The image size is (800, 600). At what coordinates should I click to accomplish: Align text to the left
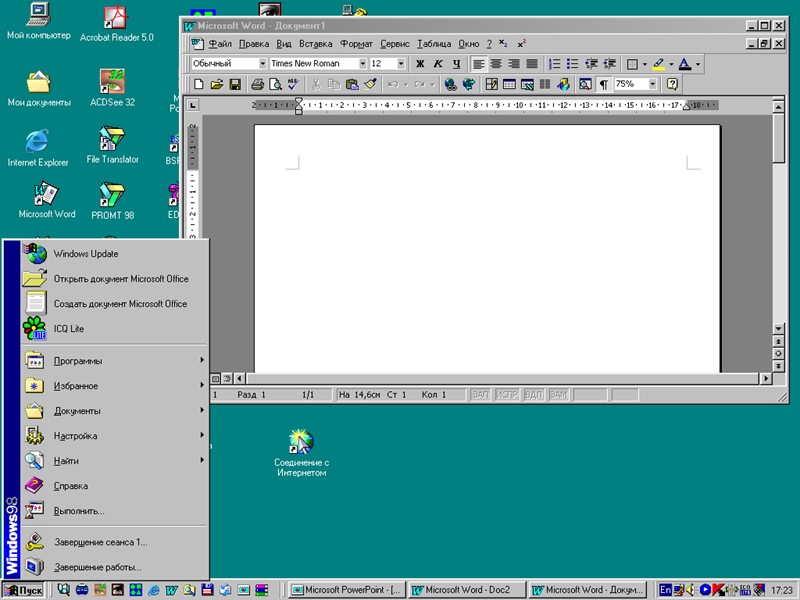coord(478,64)
